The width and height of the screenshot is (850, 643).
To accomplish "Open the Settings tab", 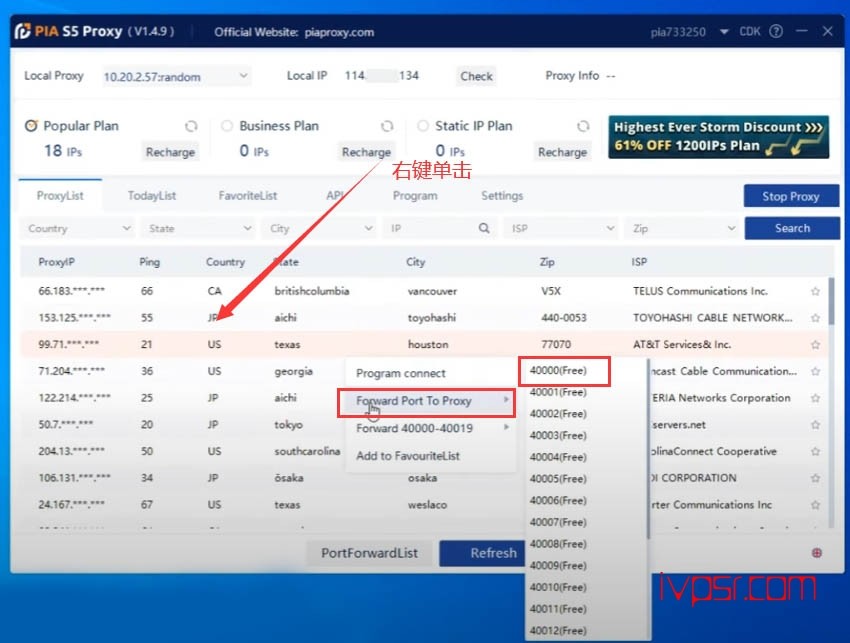I will [x=502, y=196].
